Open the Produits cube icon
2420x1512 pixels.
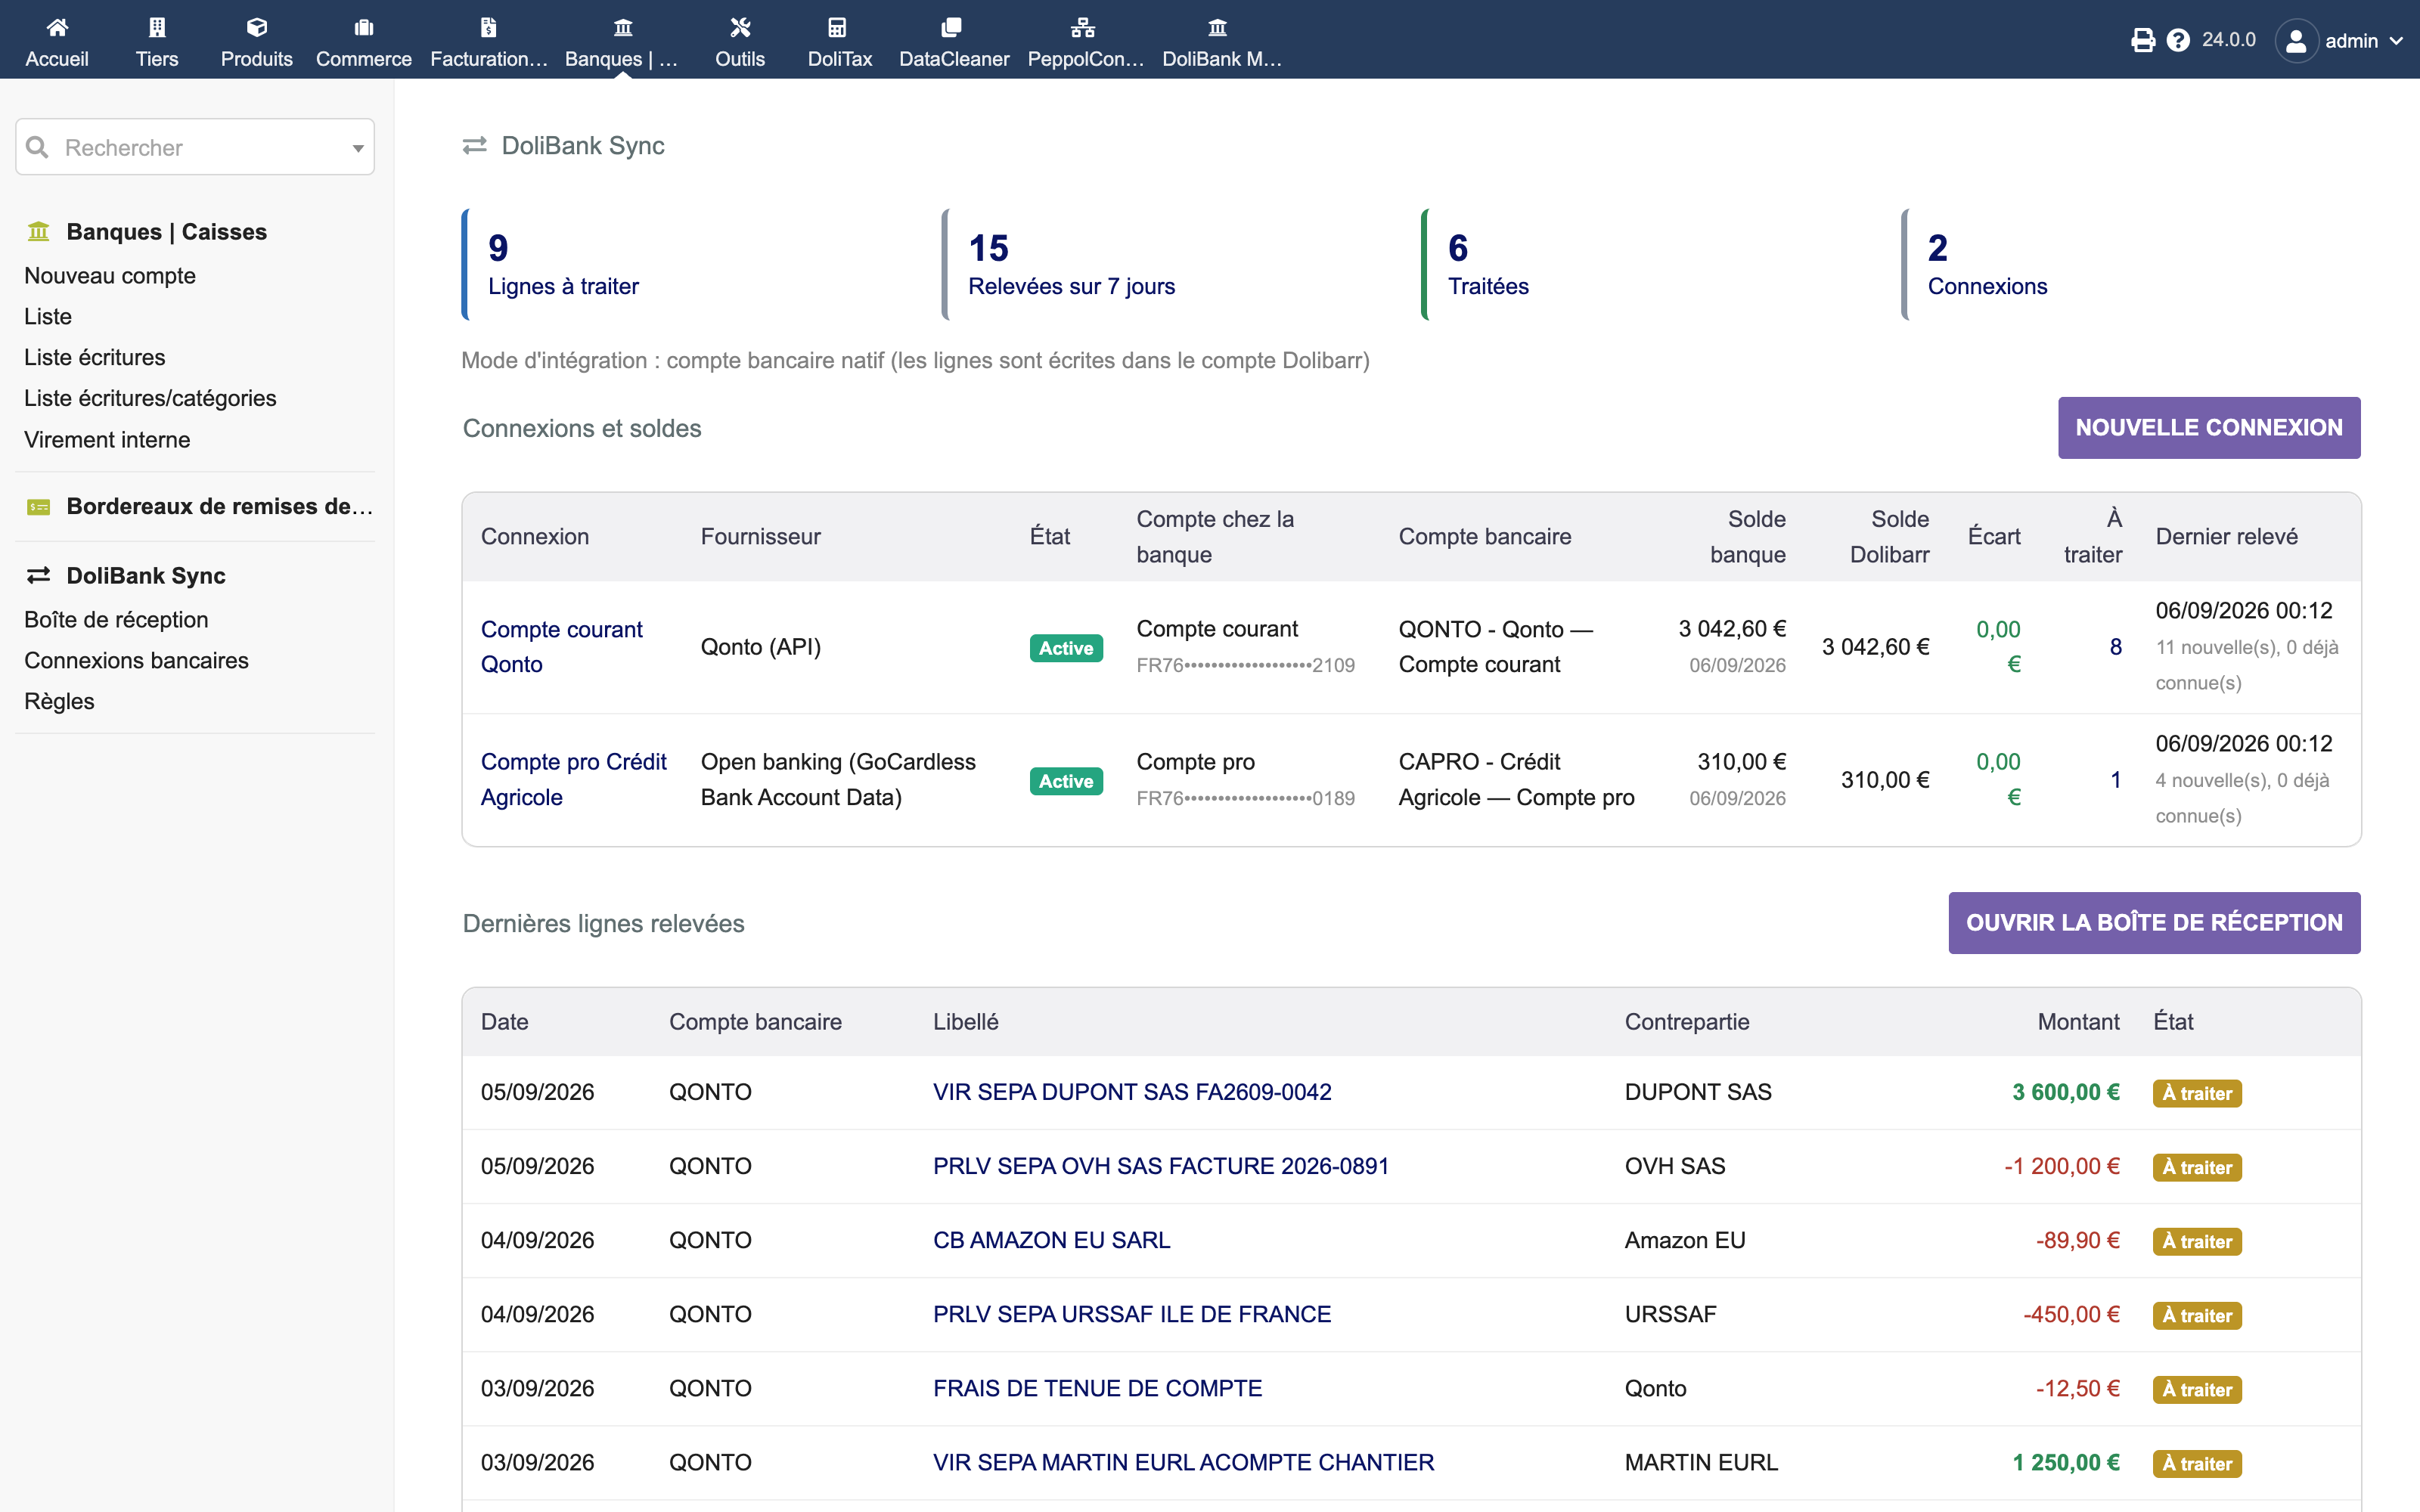[x=257, y=27]
